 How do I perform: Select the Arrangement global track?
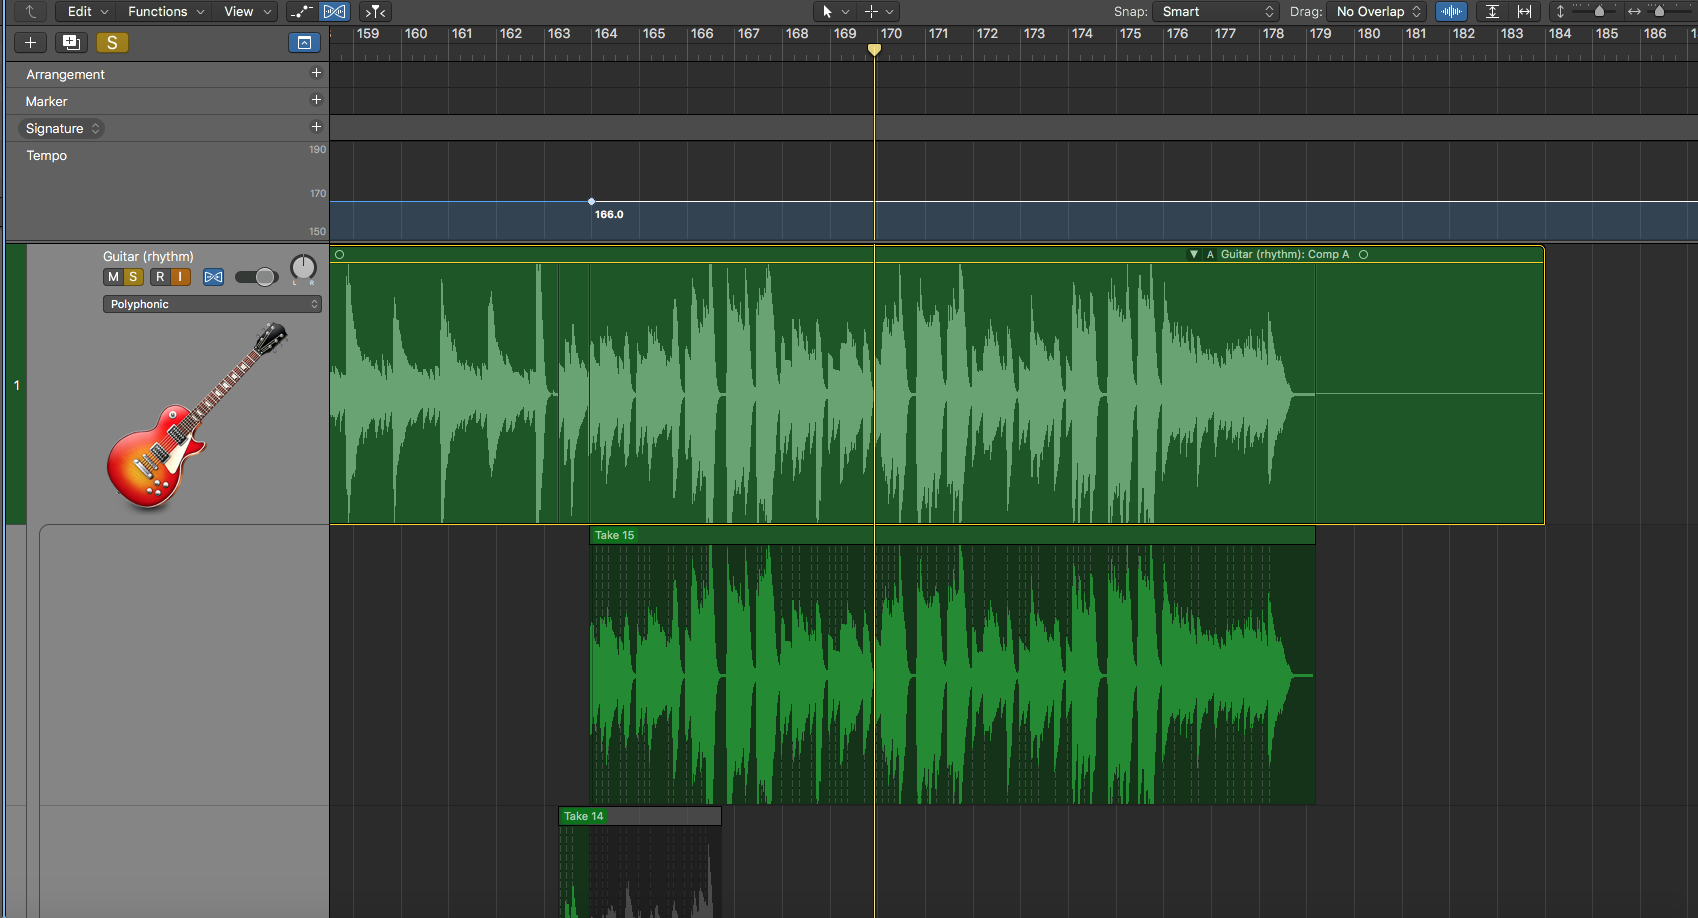click(x=65, y=75)
